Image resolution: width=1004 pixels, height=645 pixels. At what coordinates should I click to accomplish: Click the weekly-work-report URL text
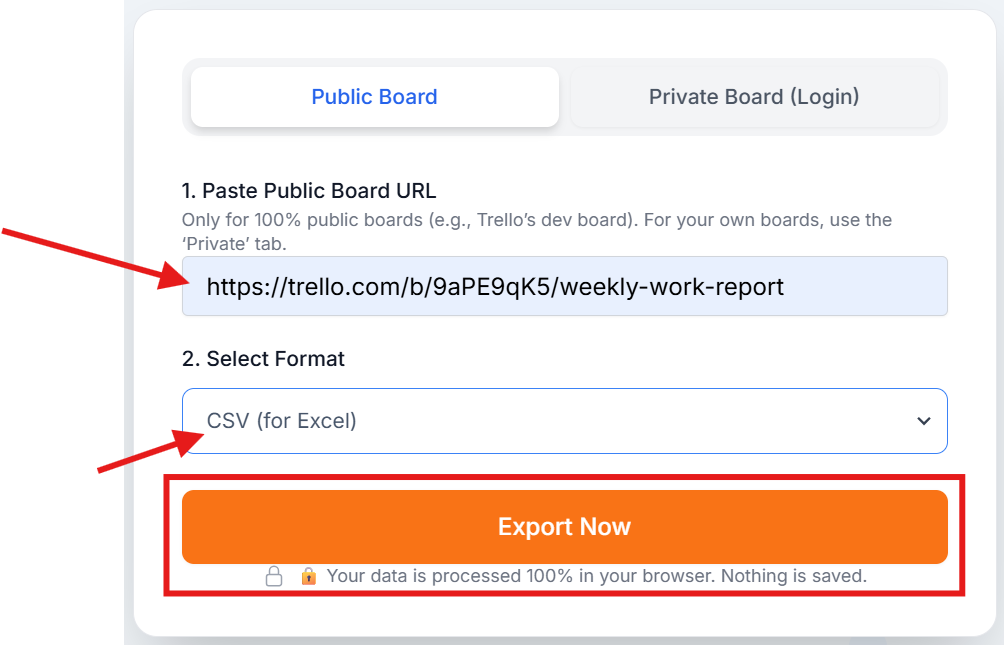[x=495, y=287]
